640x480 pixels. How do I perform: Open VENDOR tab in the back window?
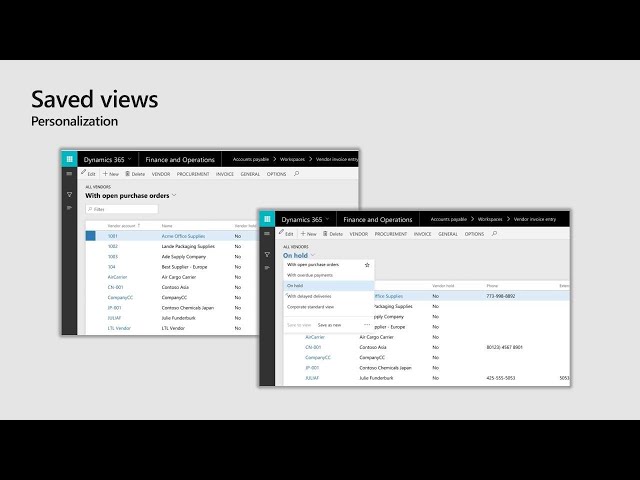click(161, 174)
